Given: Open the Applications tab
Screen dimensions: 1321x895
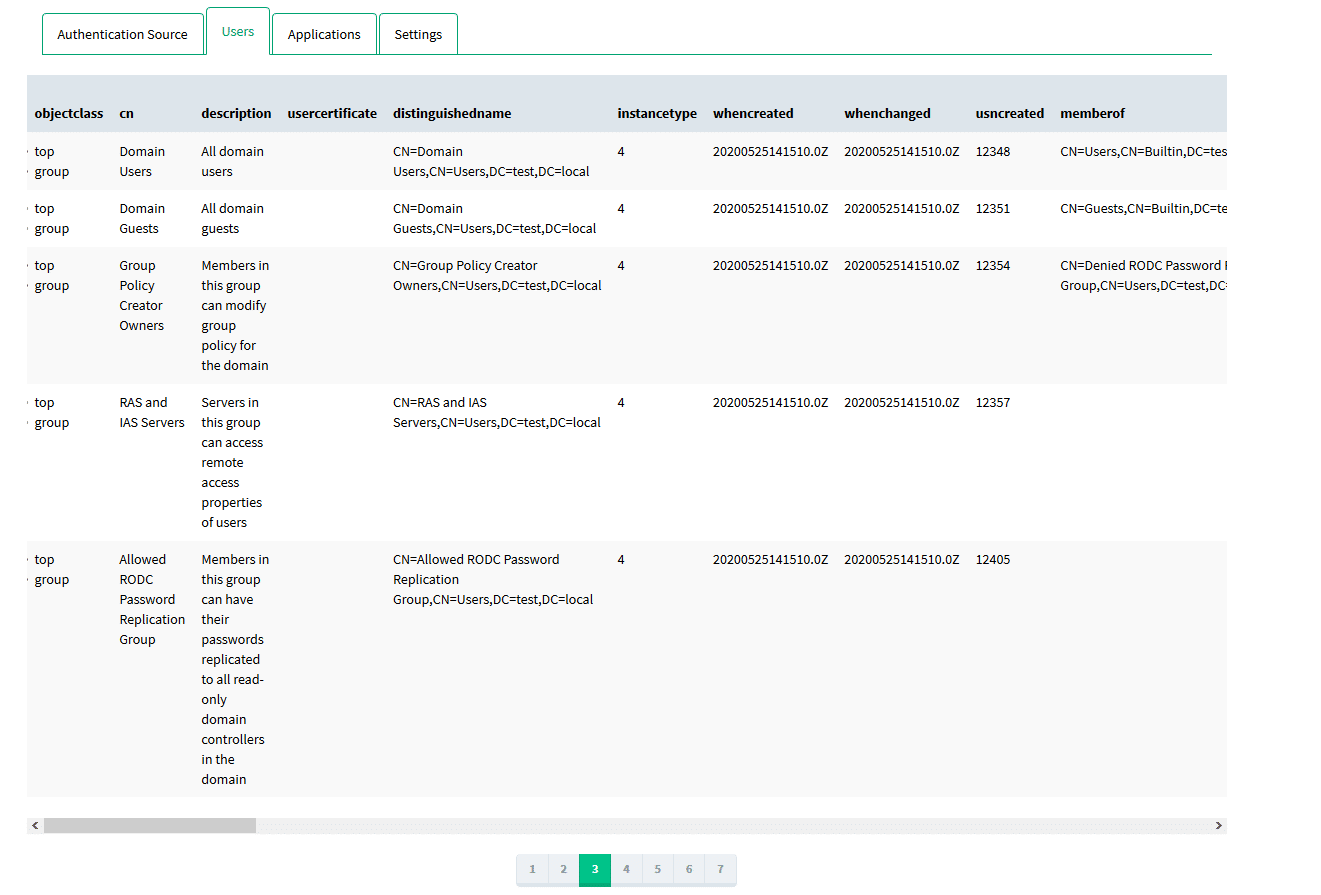Looking at the screenshot, I should (x=324, y=34).
